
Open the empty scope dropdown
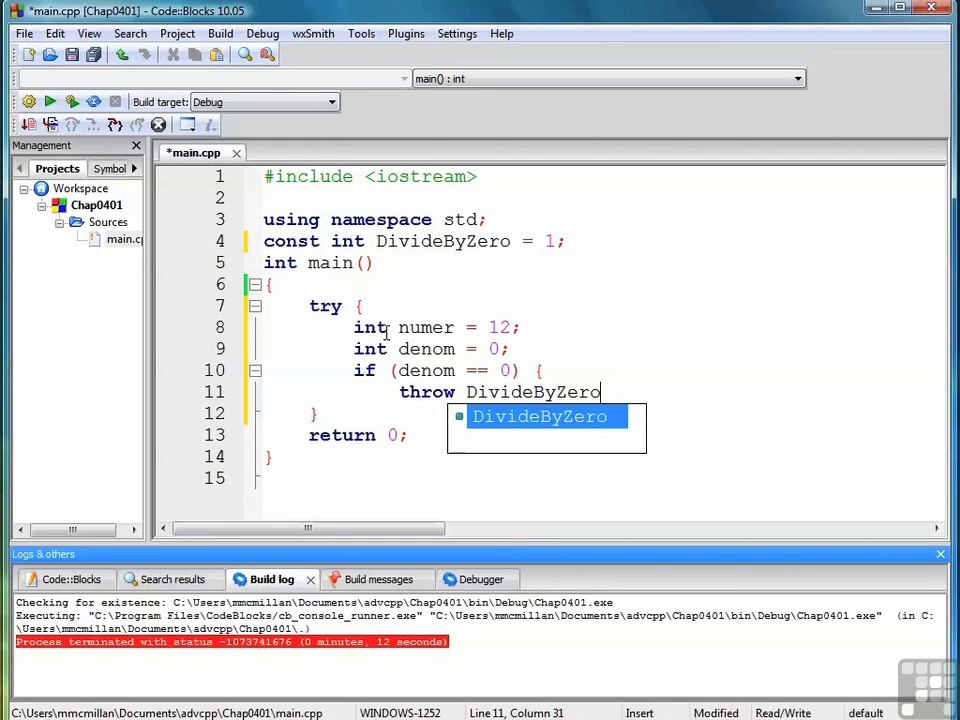point(214,79)
